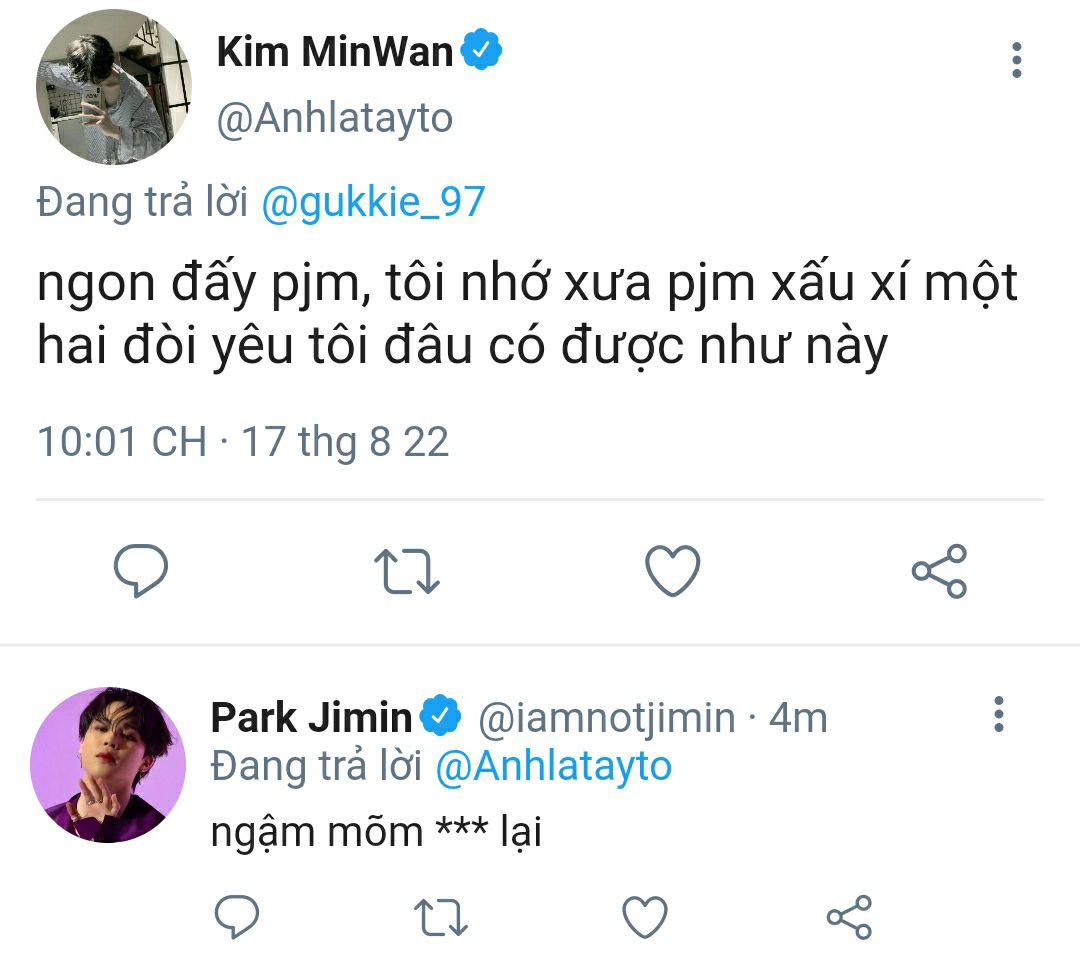This screenshot has height=953, width=1080.
Task: Retweet Park Jimin's reply
Action: [x=441, y=916]
